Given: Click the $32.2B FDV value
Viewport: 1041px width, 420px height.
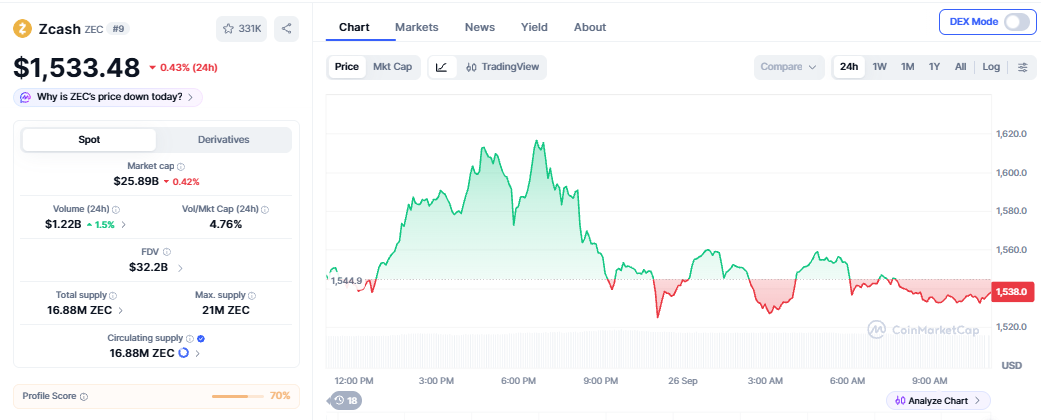Looking at the screenshot, I should (x=149, y=268).
